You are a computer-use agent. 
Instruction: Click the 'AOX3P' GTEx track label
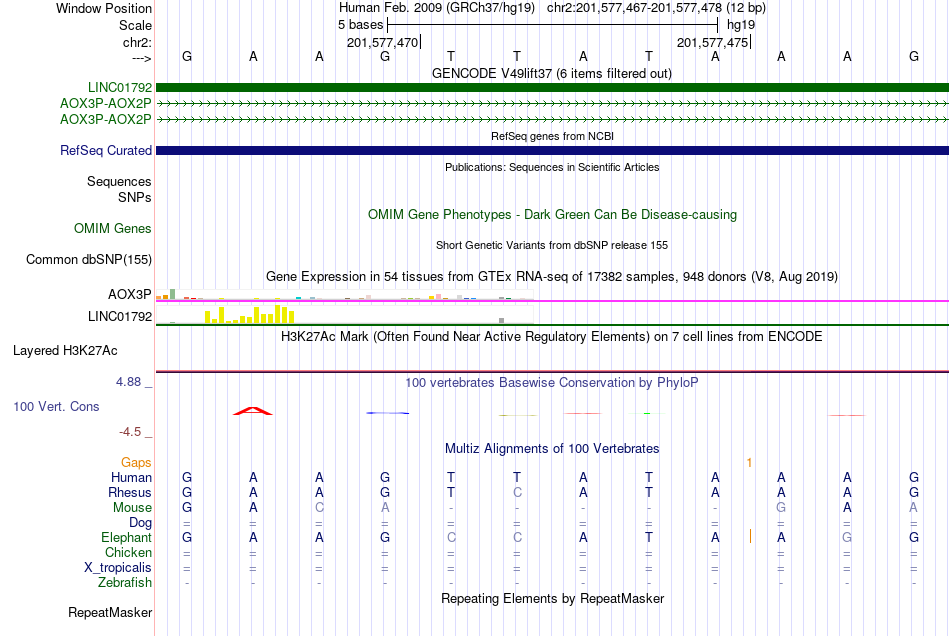point(130,294)
